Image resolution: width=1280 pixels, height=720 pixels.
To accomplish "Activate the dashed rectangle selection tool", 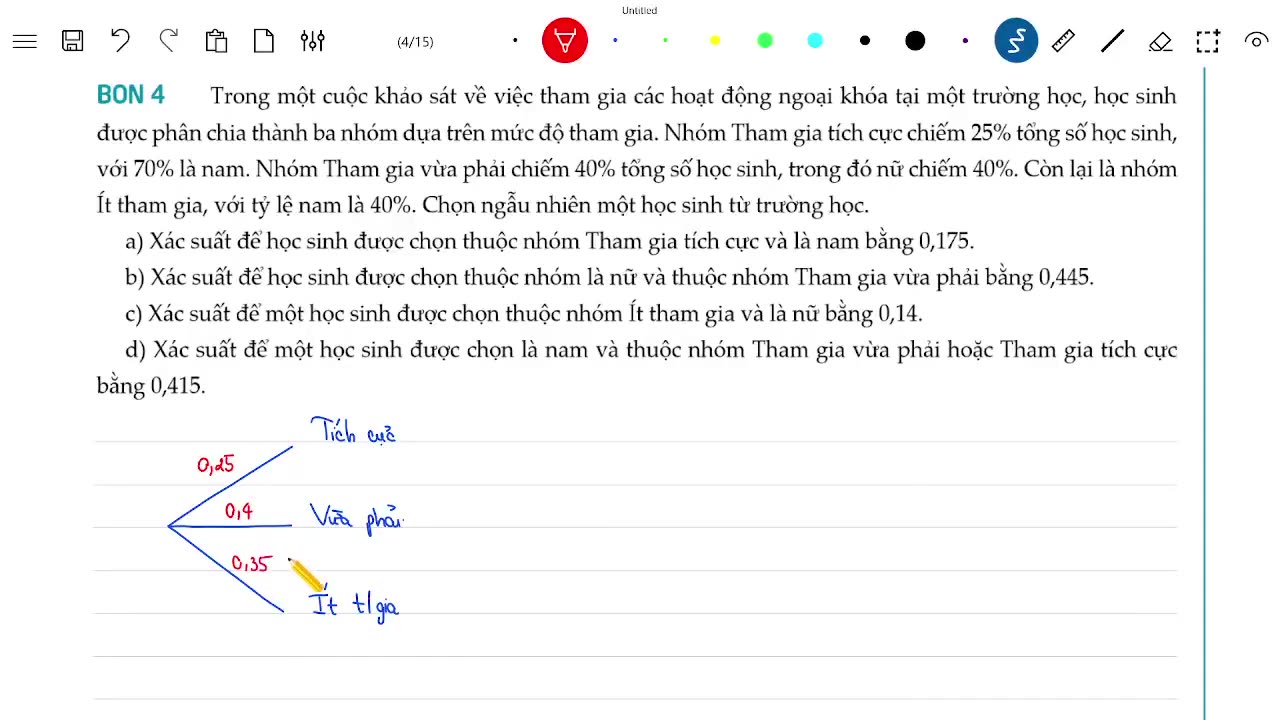I will point(1208,41).
